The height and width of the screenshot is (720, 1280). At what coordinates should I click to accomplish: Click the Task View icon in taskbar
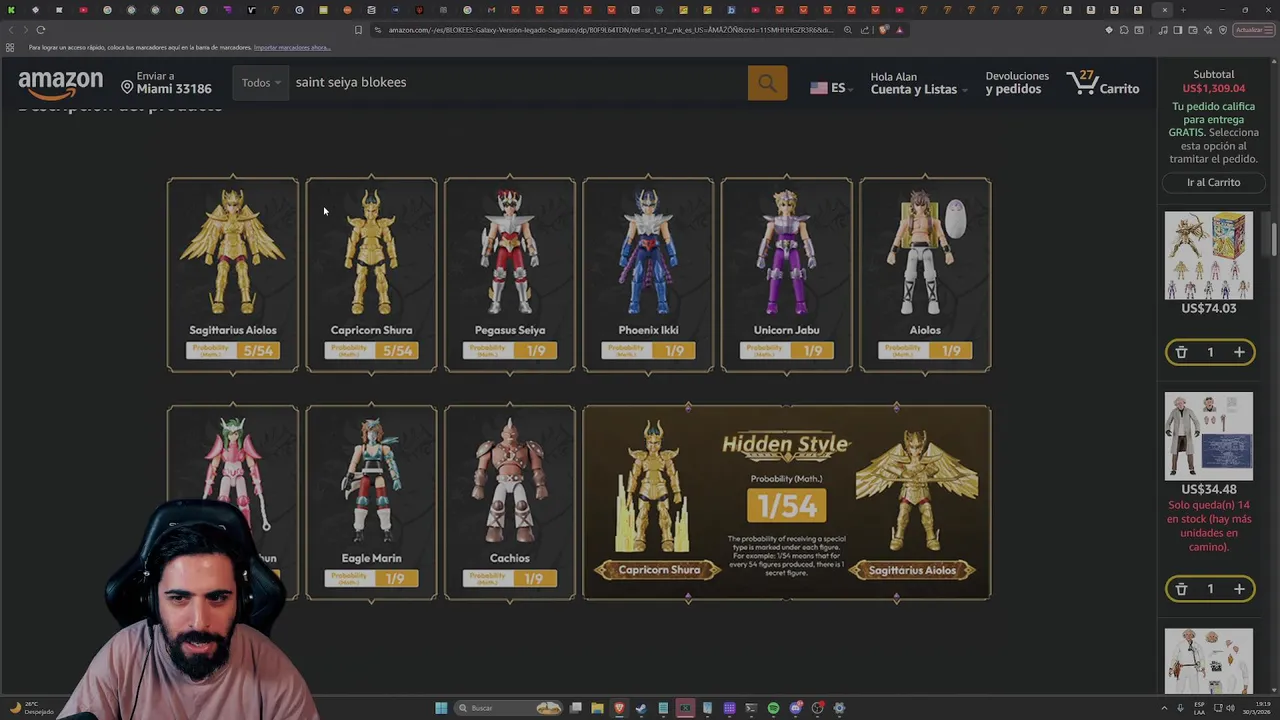pyautogui.click(x=576, y=708)
